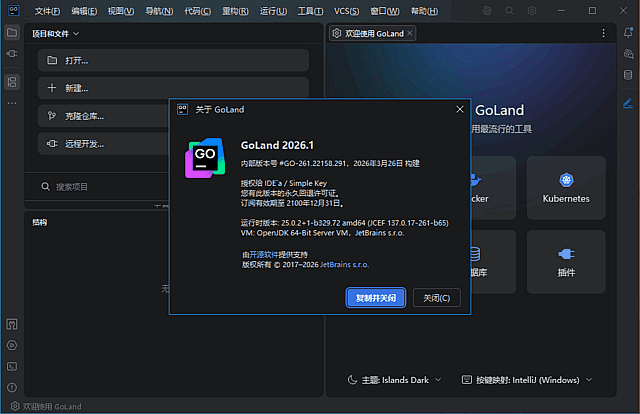The height and width of the screenshot is (414, 640).
Task: Open the Database tool window icon
Action: [628, 74]
